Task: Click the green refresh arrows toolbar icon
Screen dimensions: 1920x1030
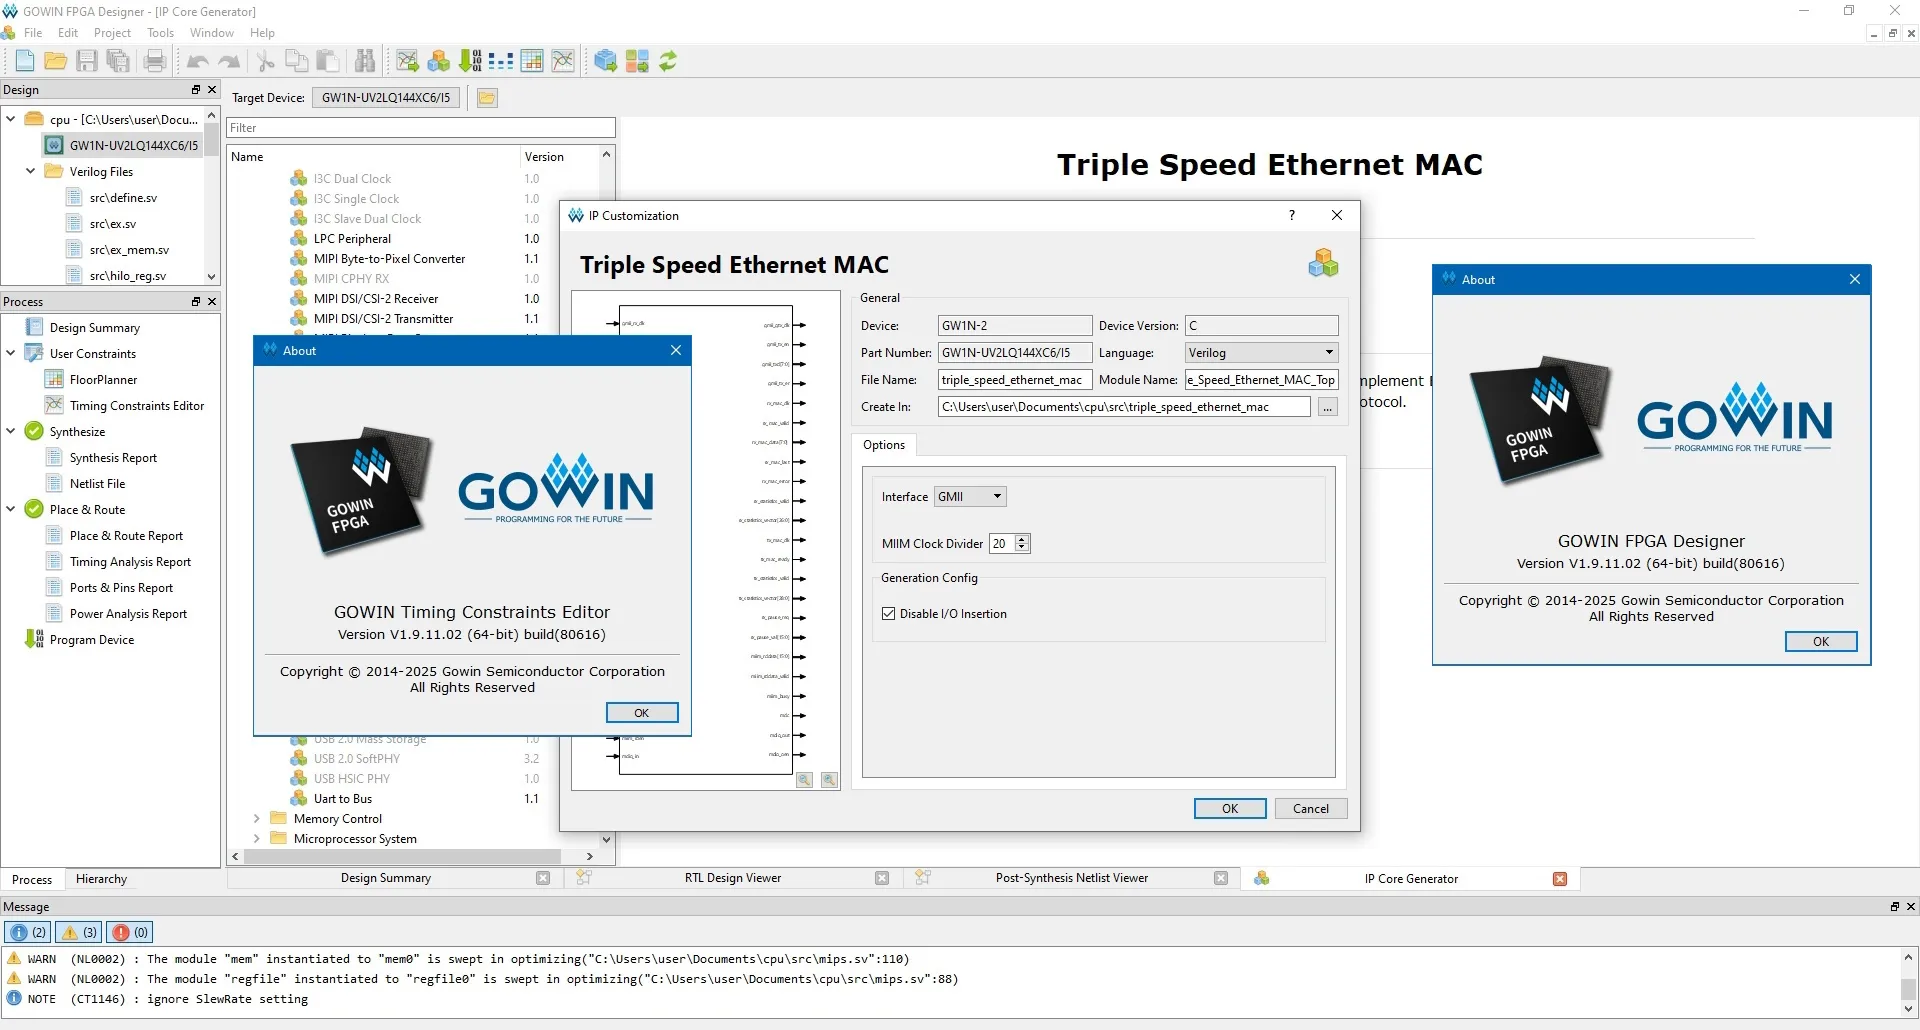Action: pyautogui.click(x=668, y=61)
